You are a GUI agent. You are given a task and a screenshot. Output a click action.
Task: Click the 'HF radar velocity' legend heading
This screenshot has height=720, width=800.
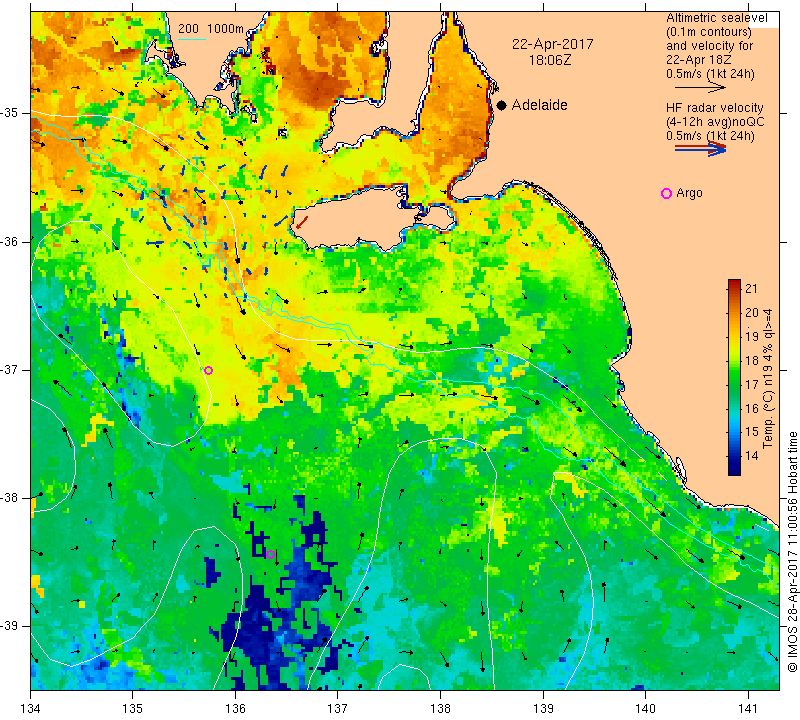[x=714, y=108]
